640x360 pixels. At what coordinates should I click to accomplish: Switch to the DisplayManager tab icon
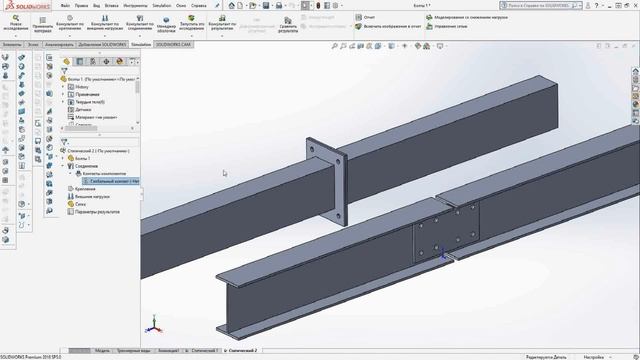(x=120, y=61)
